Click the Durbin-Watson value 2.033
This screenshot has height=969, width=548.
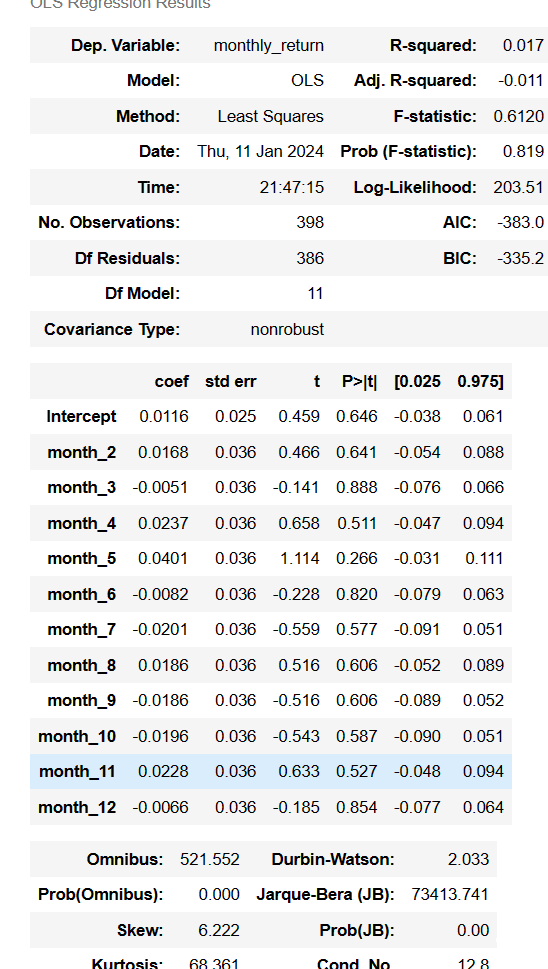pyautogui.click(x=468, y=859)
